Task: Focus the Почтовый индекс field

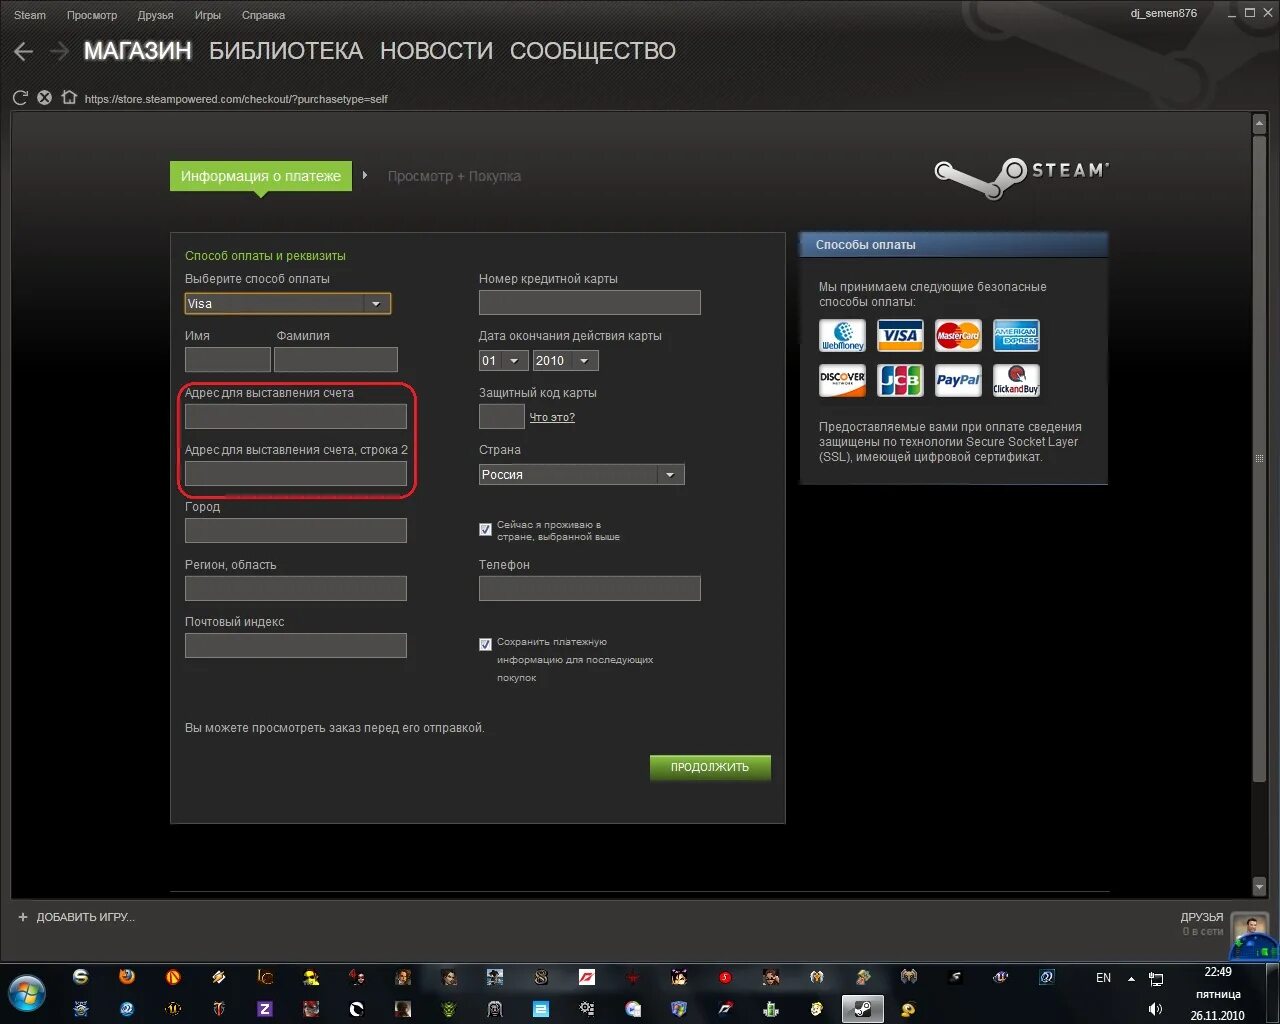Action: pyautogui.click(x=296, y=645)
